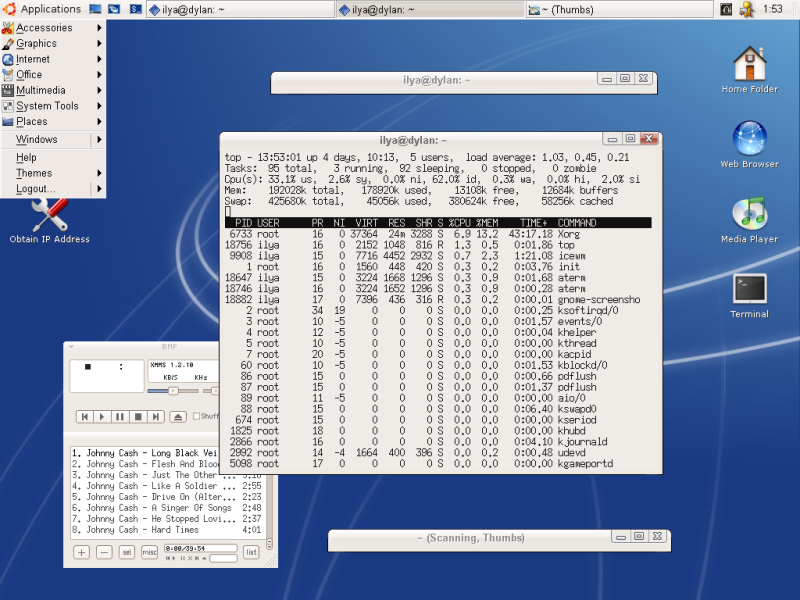The image size is (800, 600).
Task: Open the Accessories submenu
Action: click(53, 28)
